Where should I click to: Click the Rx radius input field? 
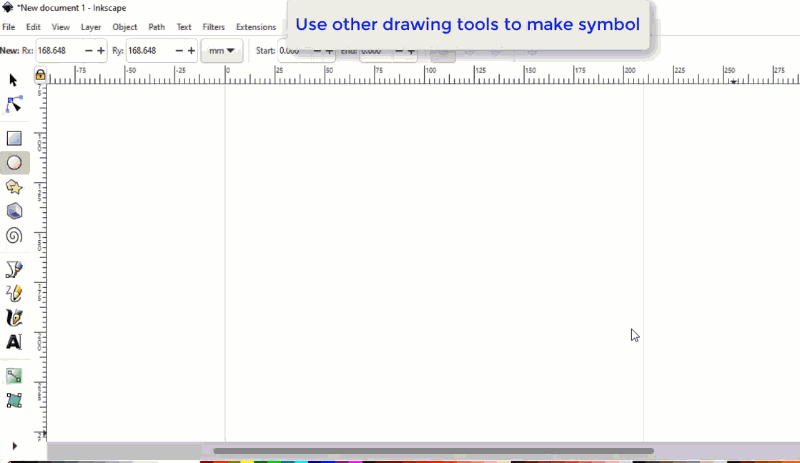tap(59, 51)
